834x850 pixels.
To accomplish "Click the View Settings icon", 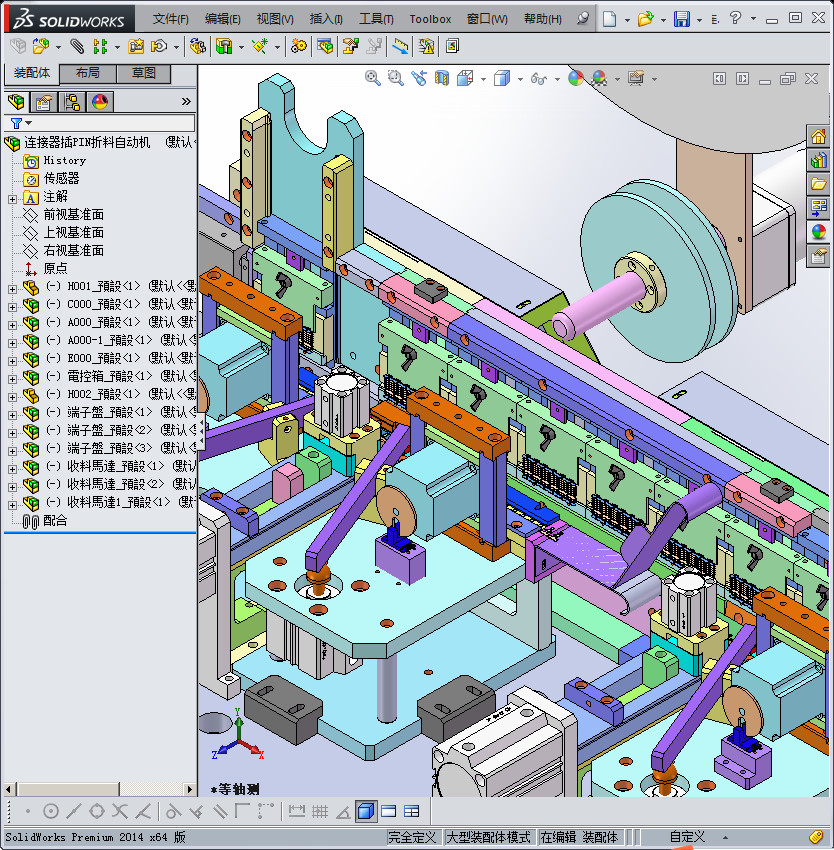I will (636, 79).
